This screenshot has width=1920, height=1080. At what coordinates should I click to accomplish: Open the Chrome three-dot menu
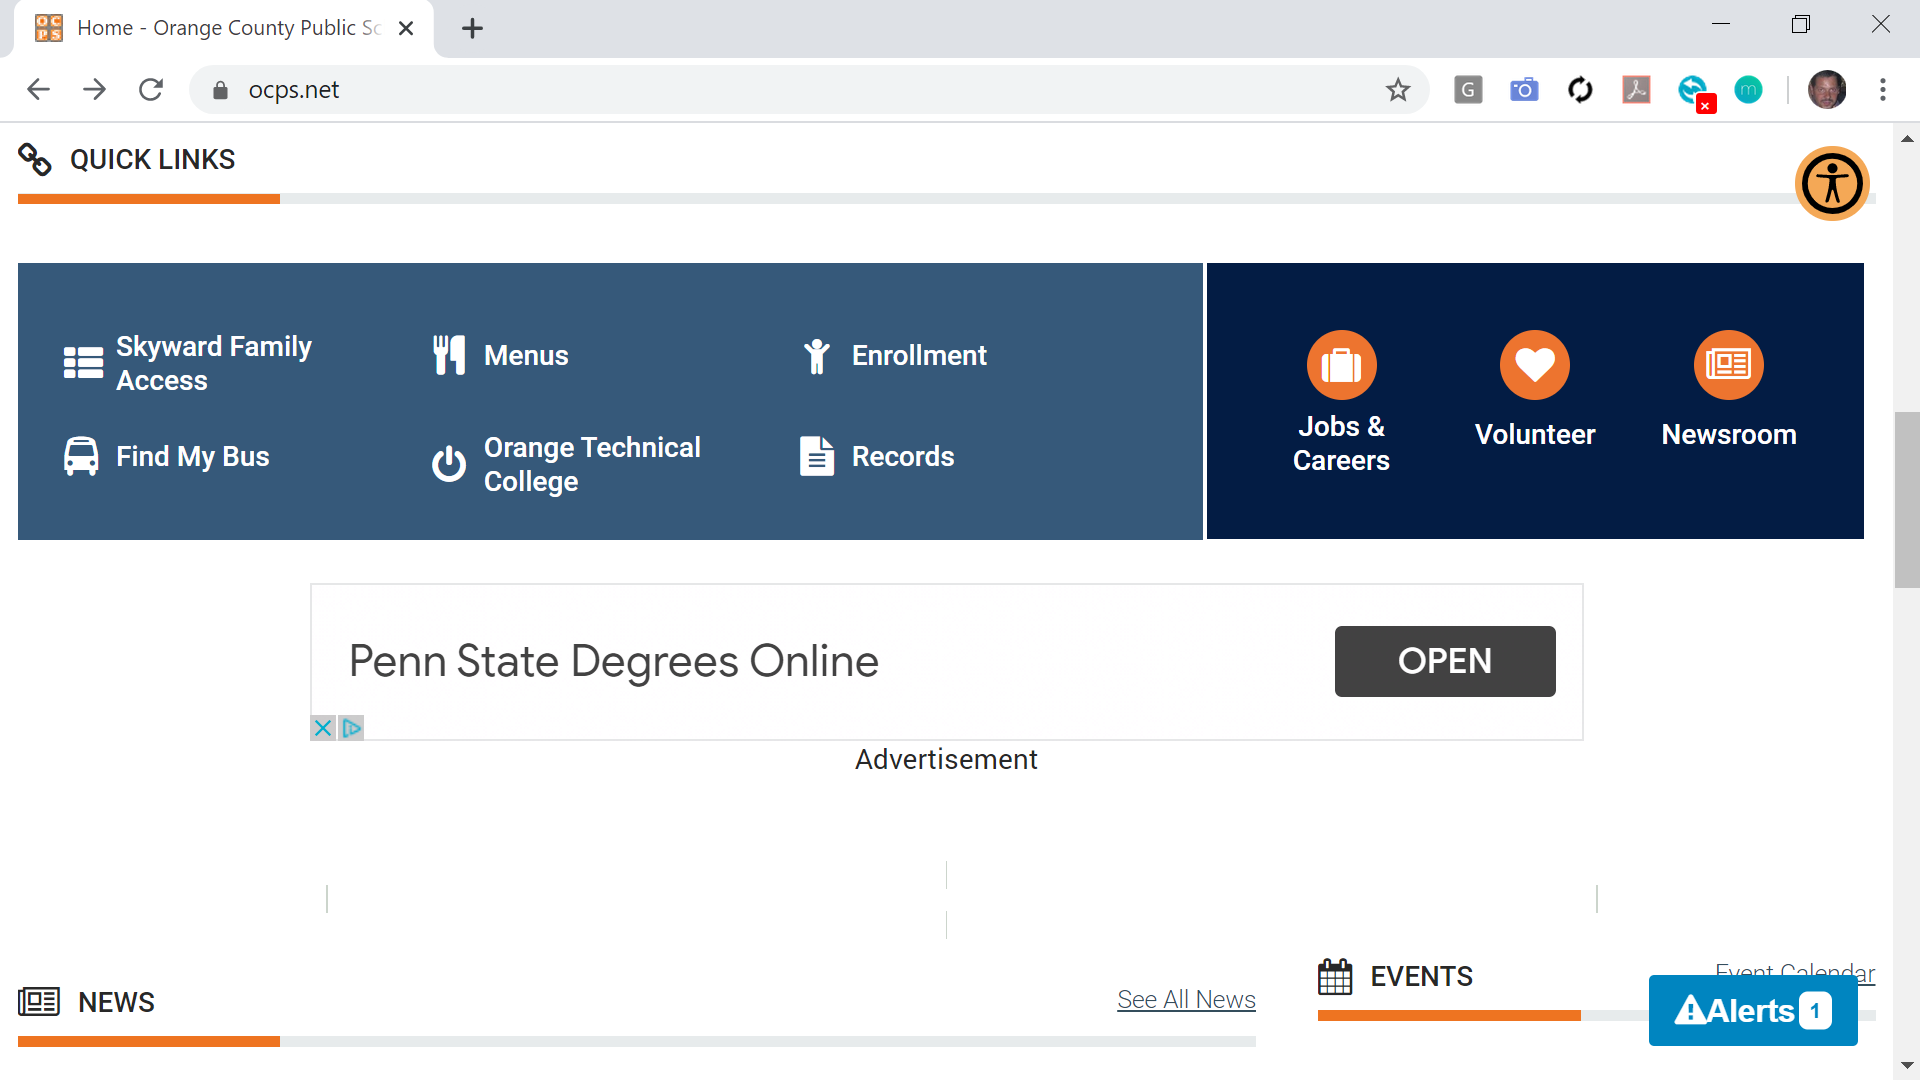point(1883,90)
